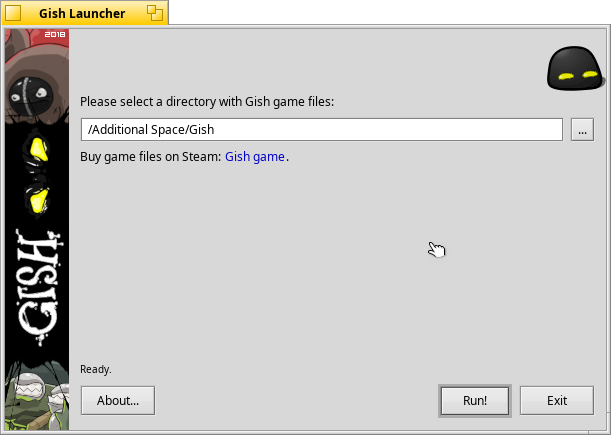Viewport: 611px width, 435px height.
Task: Click the 'Ready.' status text
Action: (96, 369)
